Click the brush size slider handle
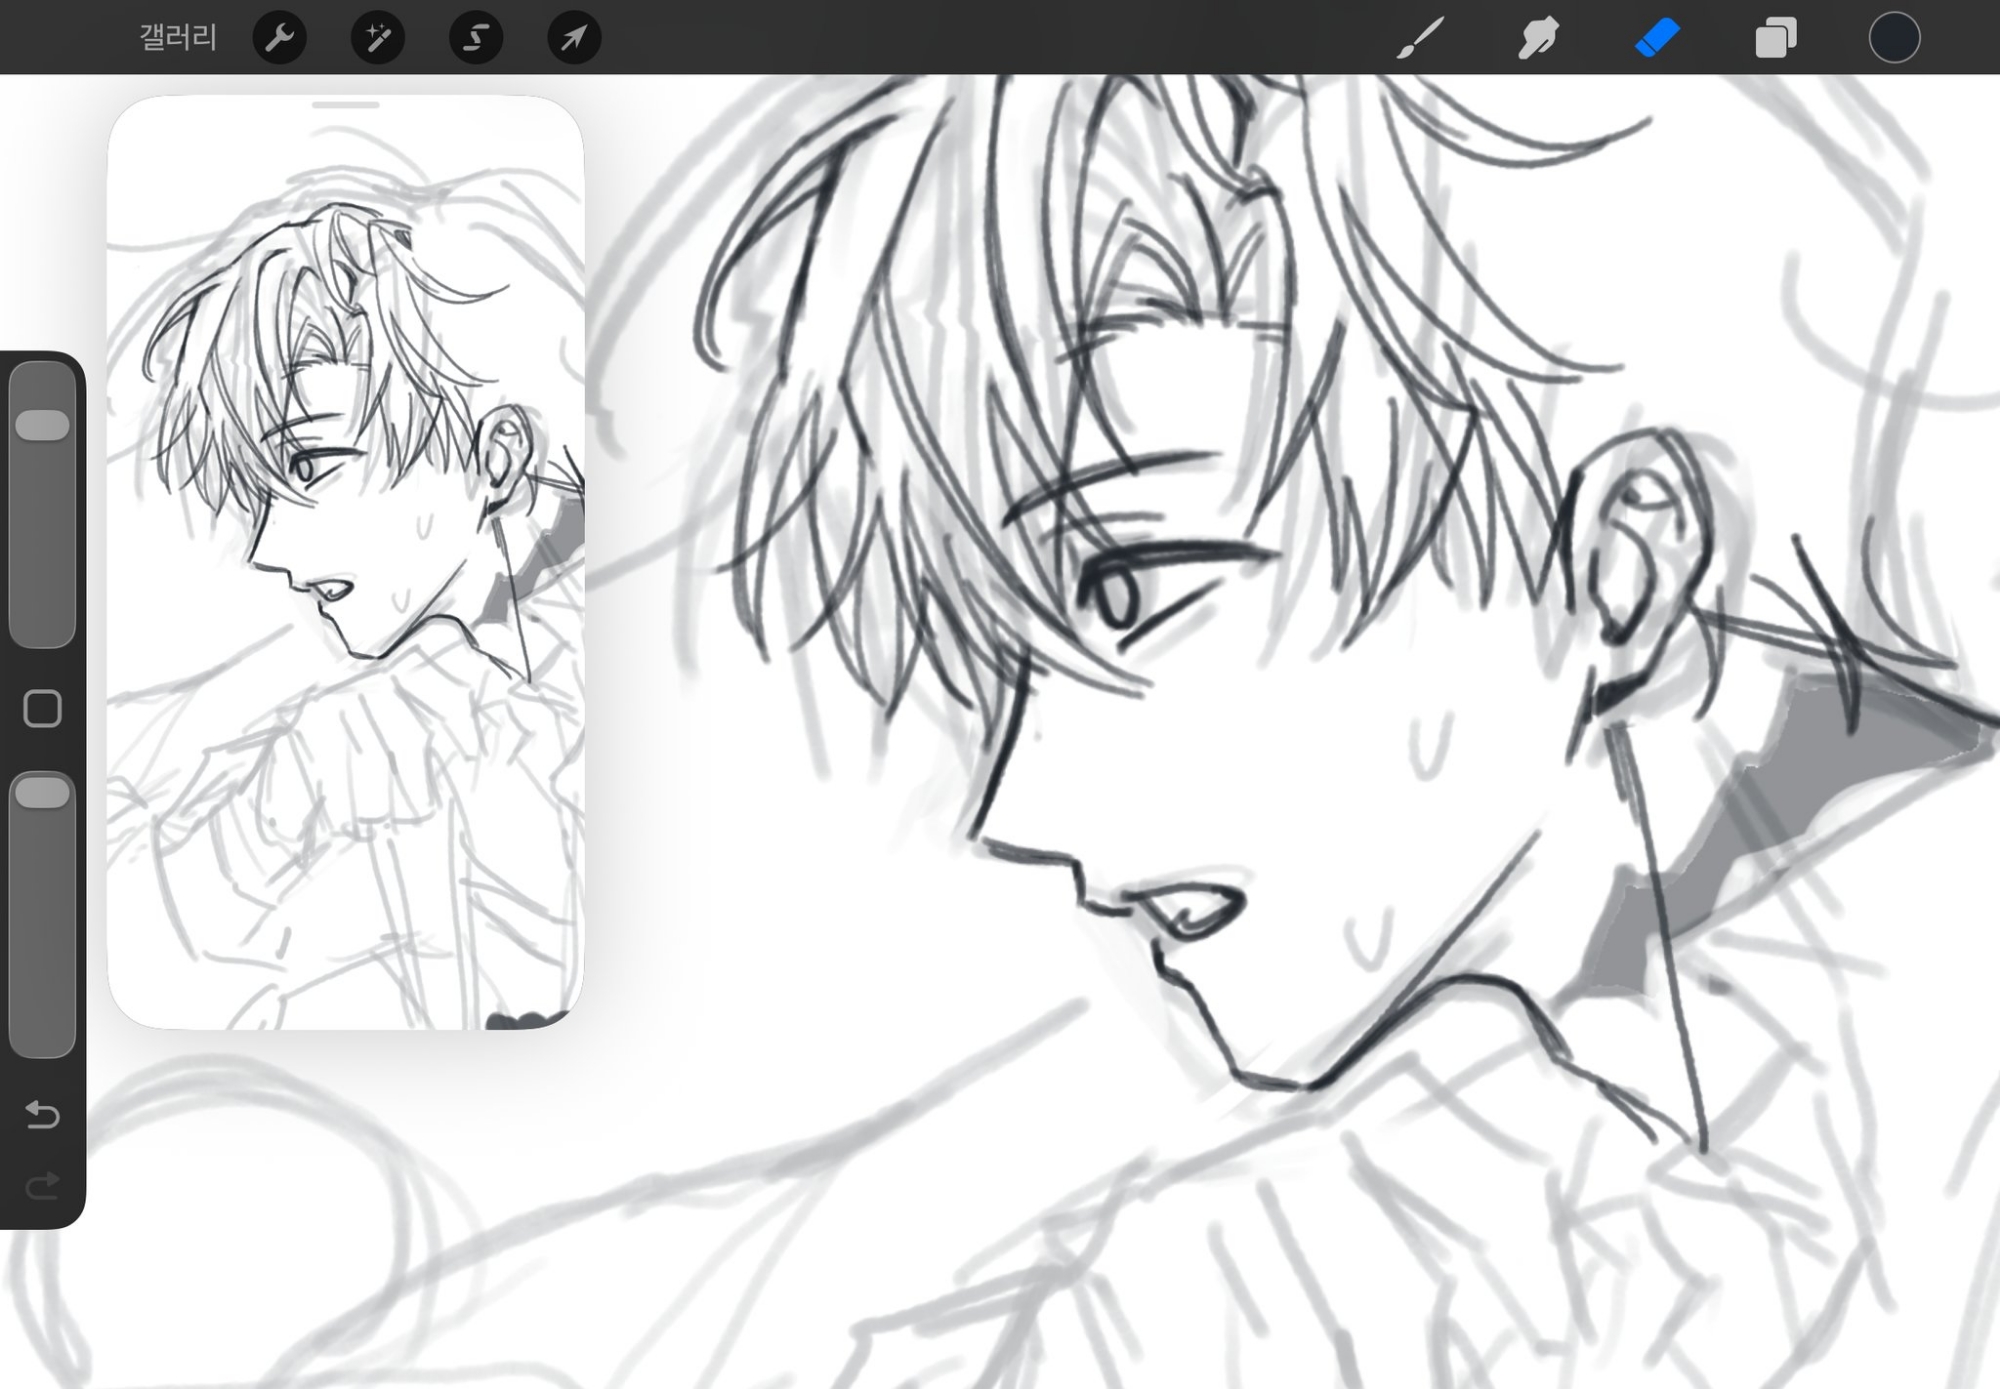The width and height of the screenshot is (2000, 1389). (43, 425)
